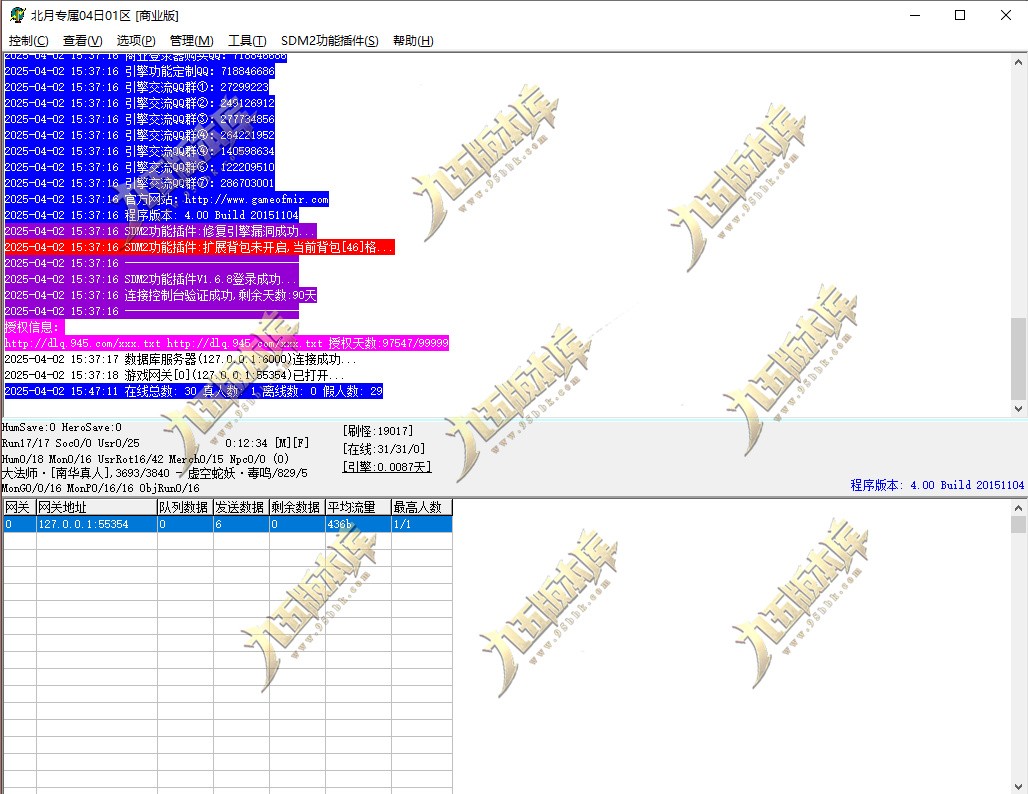Click the 队列数据 column header
Image resolution: width=1028 pixels, height=794 pixels.
click(x=185, y=507)
